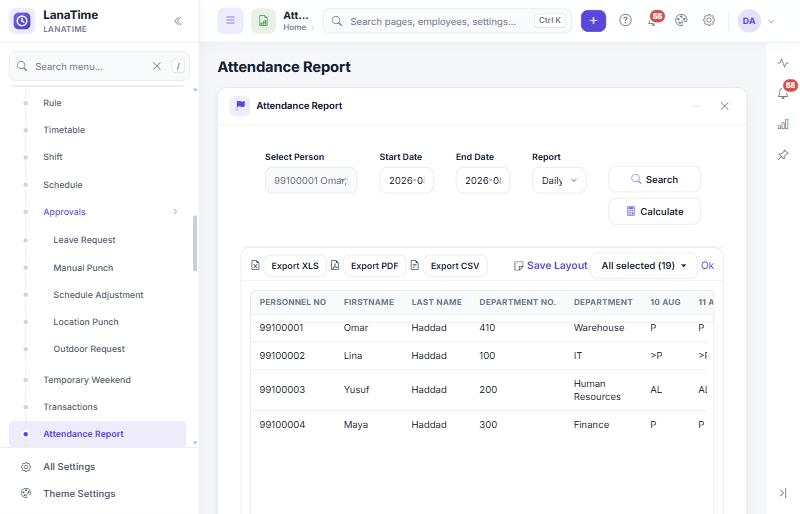This screenshot has height=514, width=800.
Task: Click the DA user avatar
Action: [x=749, y=21]
